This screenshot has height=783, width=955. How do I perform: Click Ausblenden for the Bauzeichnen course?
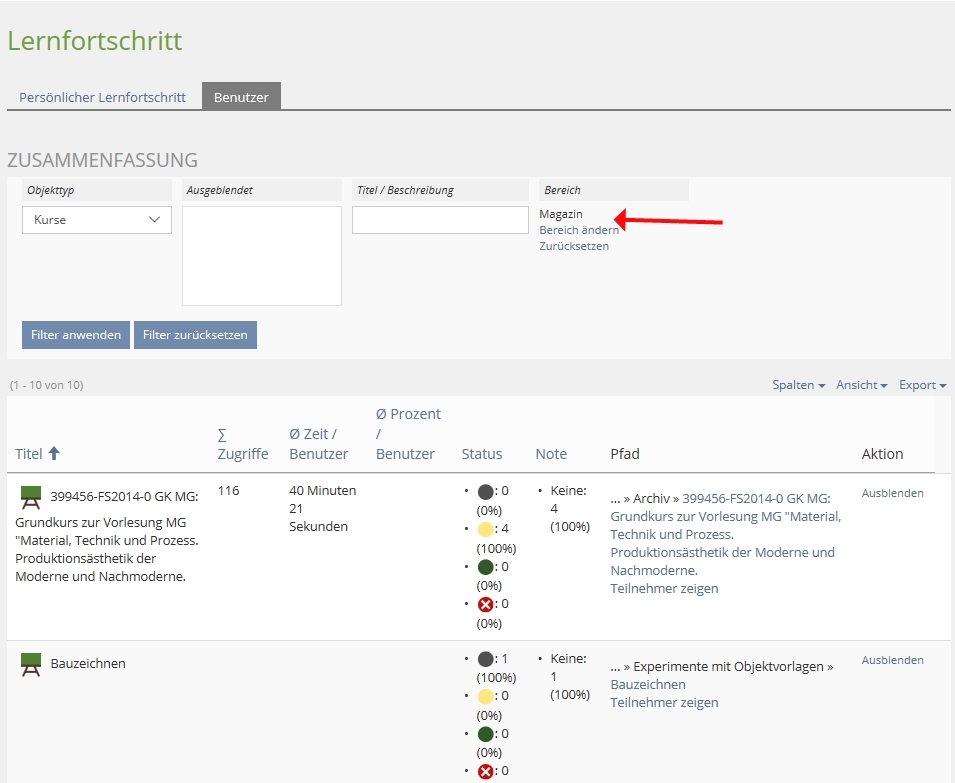click(892, 660)
